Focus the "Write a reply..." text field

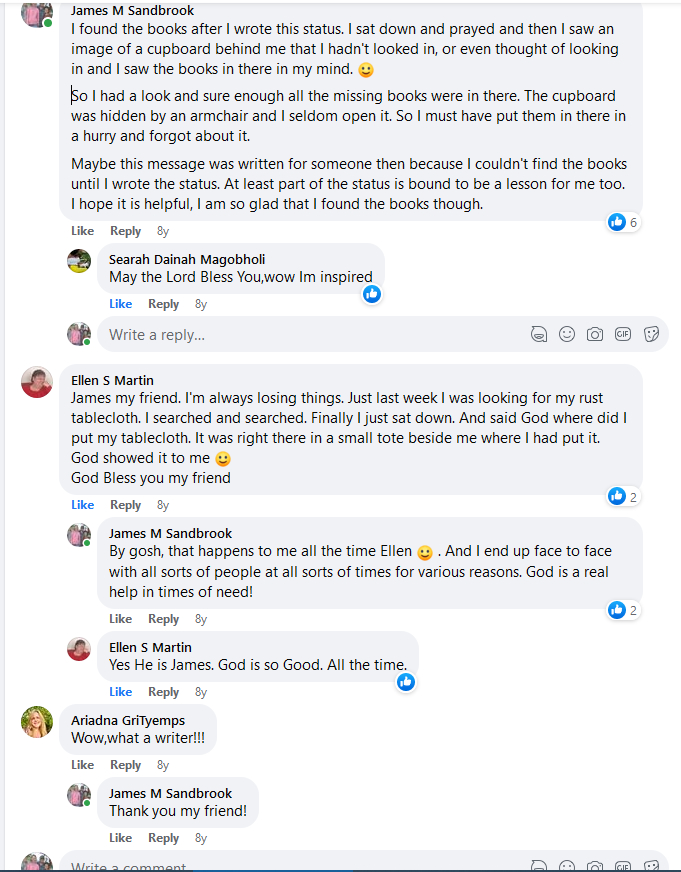click(300, 334)
